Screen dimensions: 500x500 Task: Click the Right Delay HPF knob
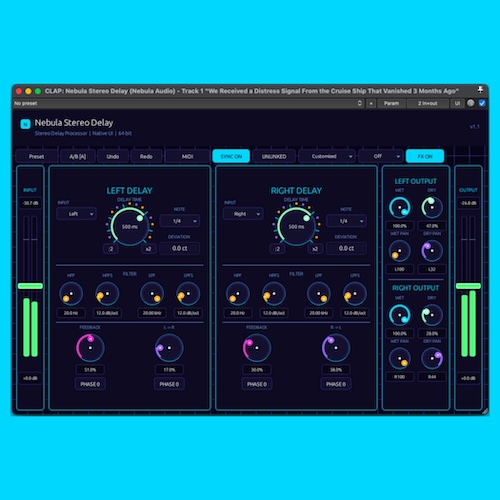pyautogui.click(x=237, y=294)
